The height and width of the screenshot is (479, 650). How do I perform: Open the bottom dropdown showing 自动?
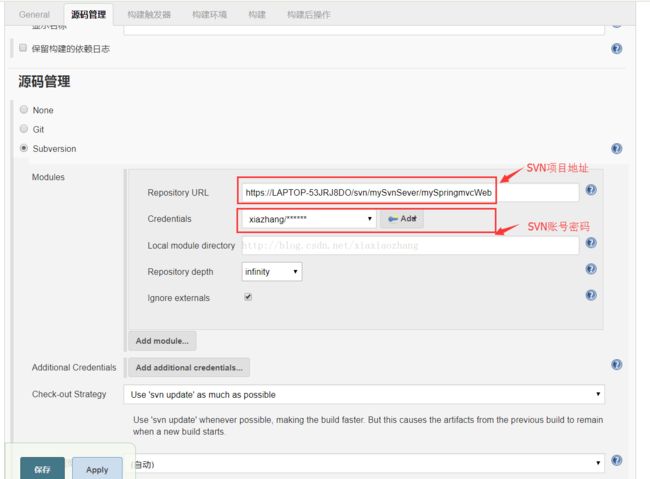point(367,464)
